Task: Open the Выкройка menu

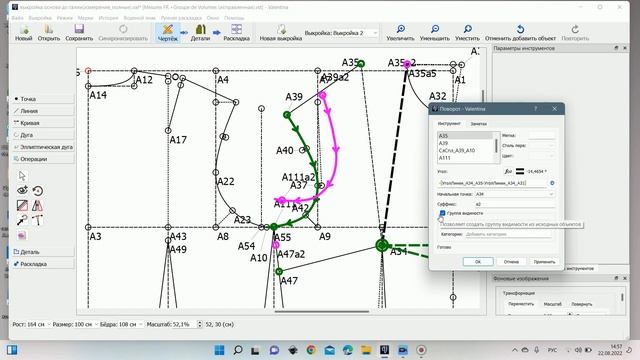Action: [x=40, y=18]
